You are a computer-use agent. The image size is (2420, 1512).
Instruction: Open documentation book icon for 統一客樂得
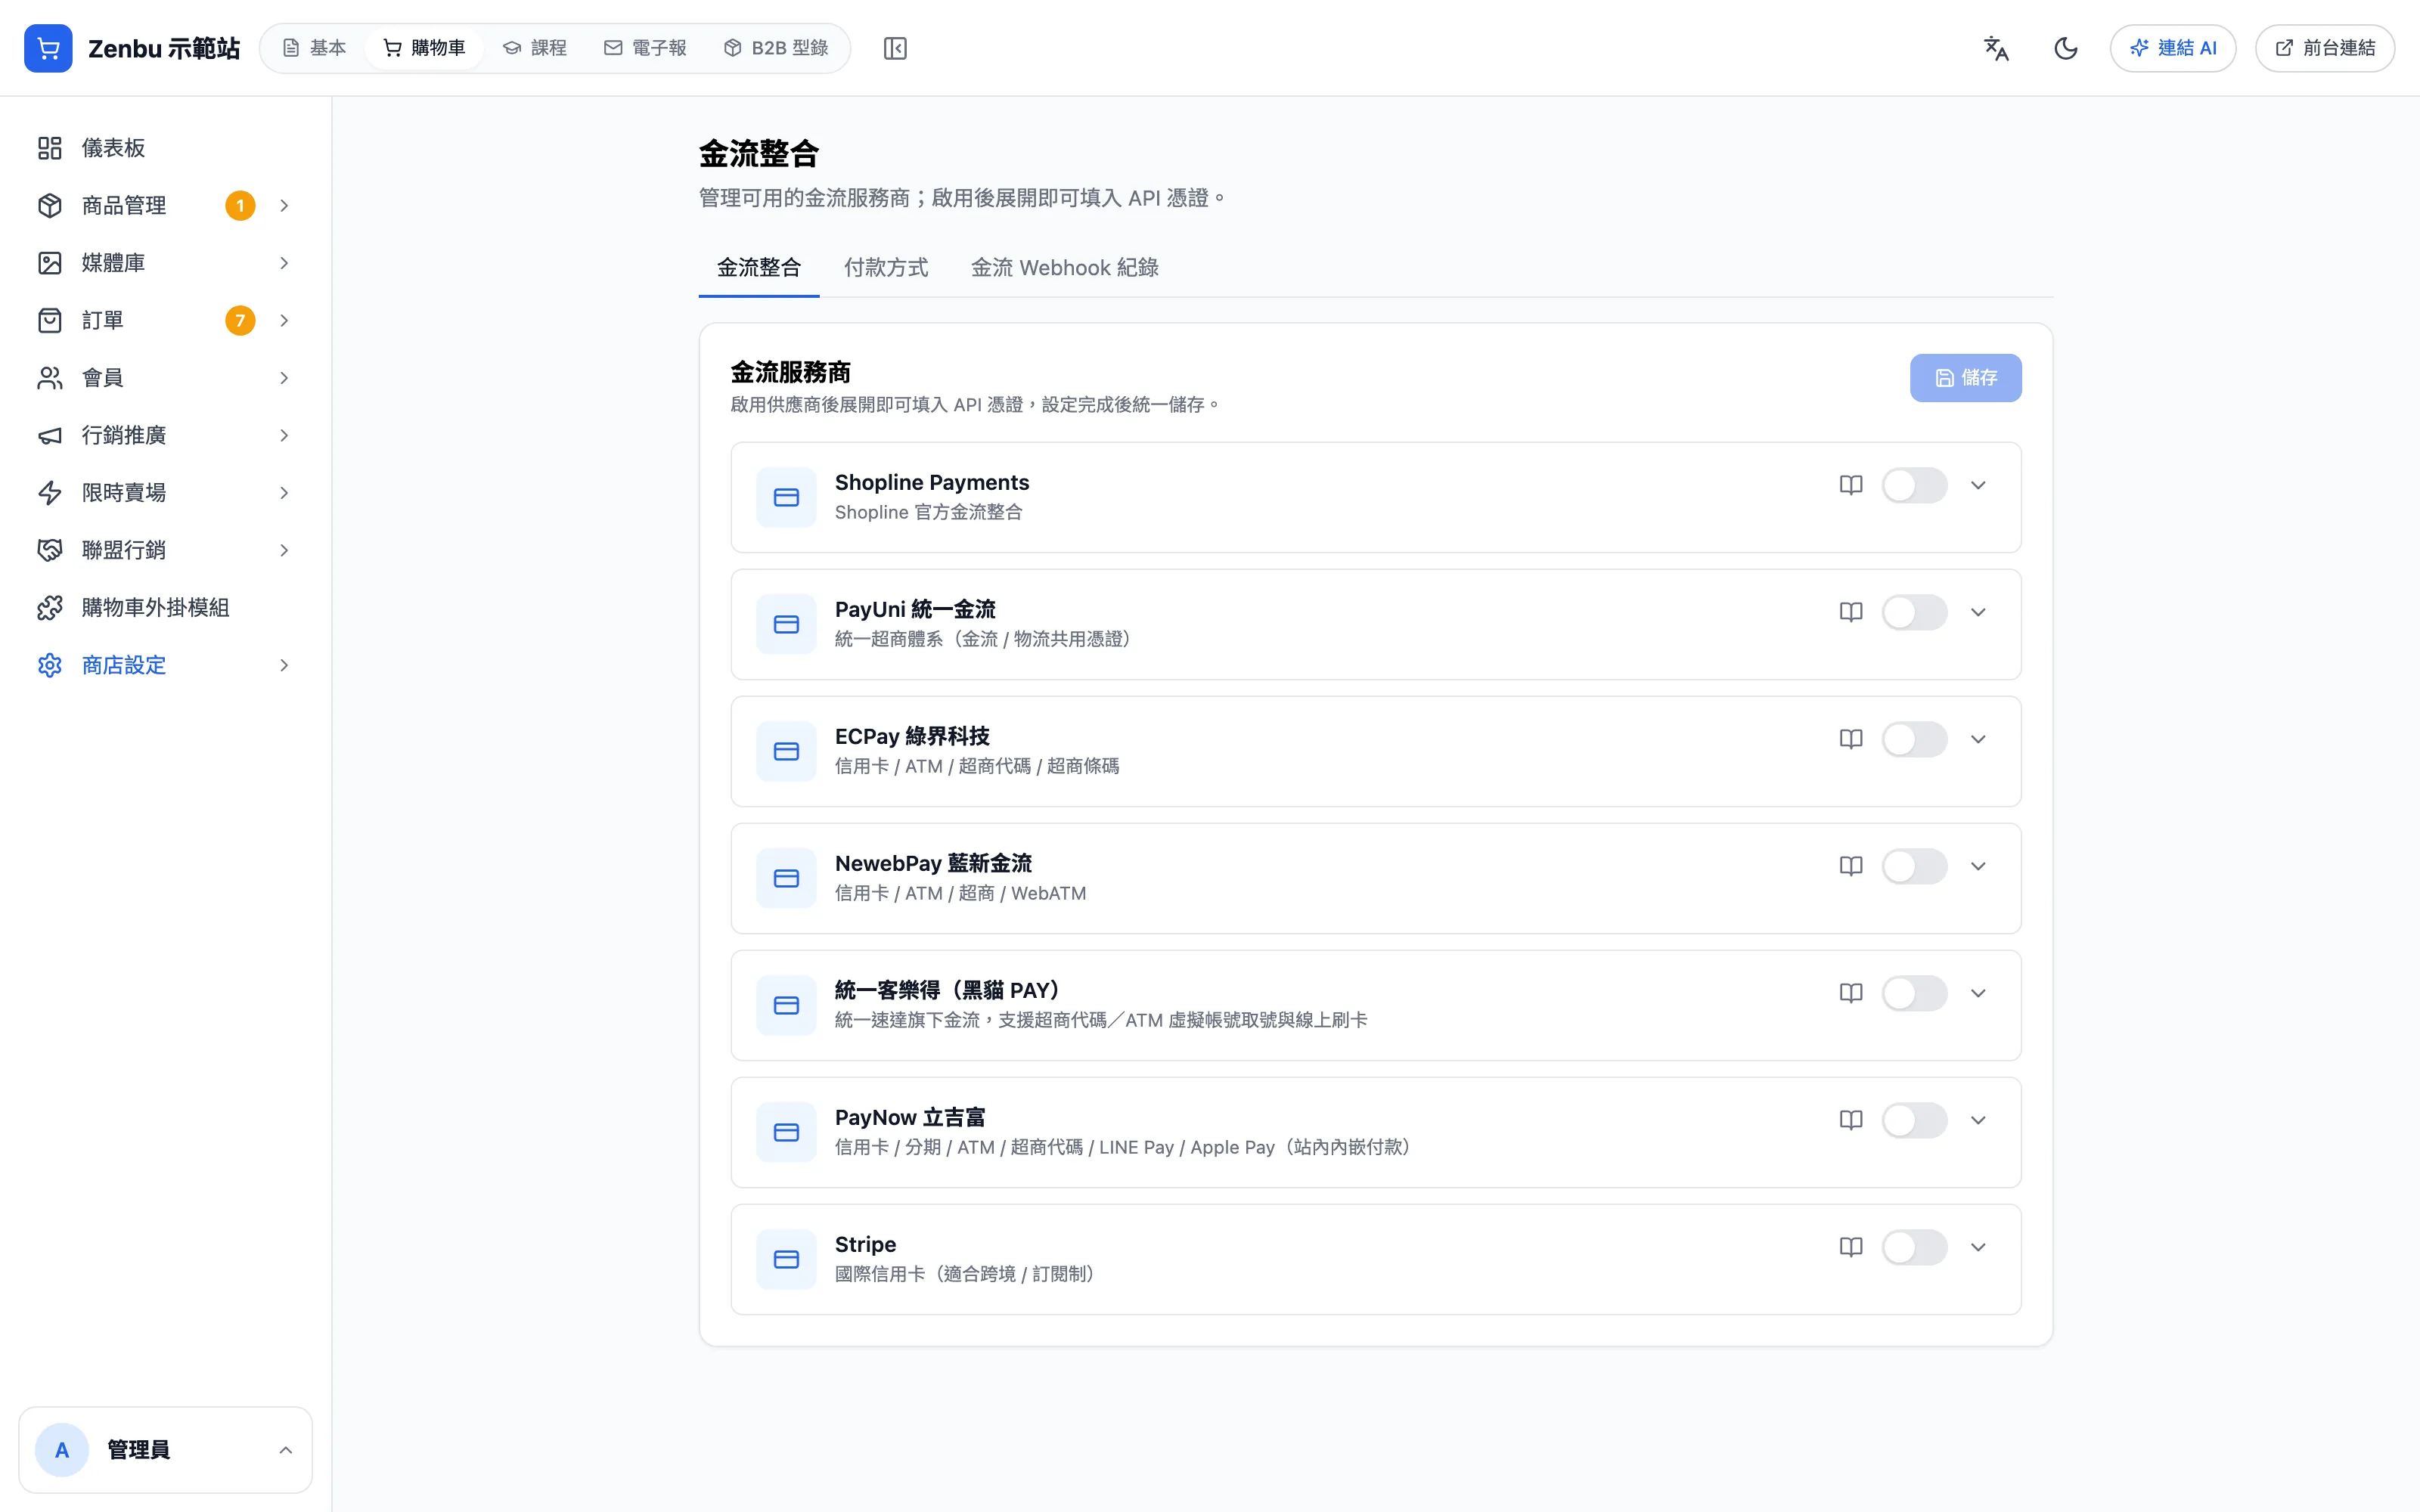[1851, 993]
